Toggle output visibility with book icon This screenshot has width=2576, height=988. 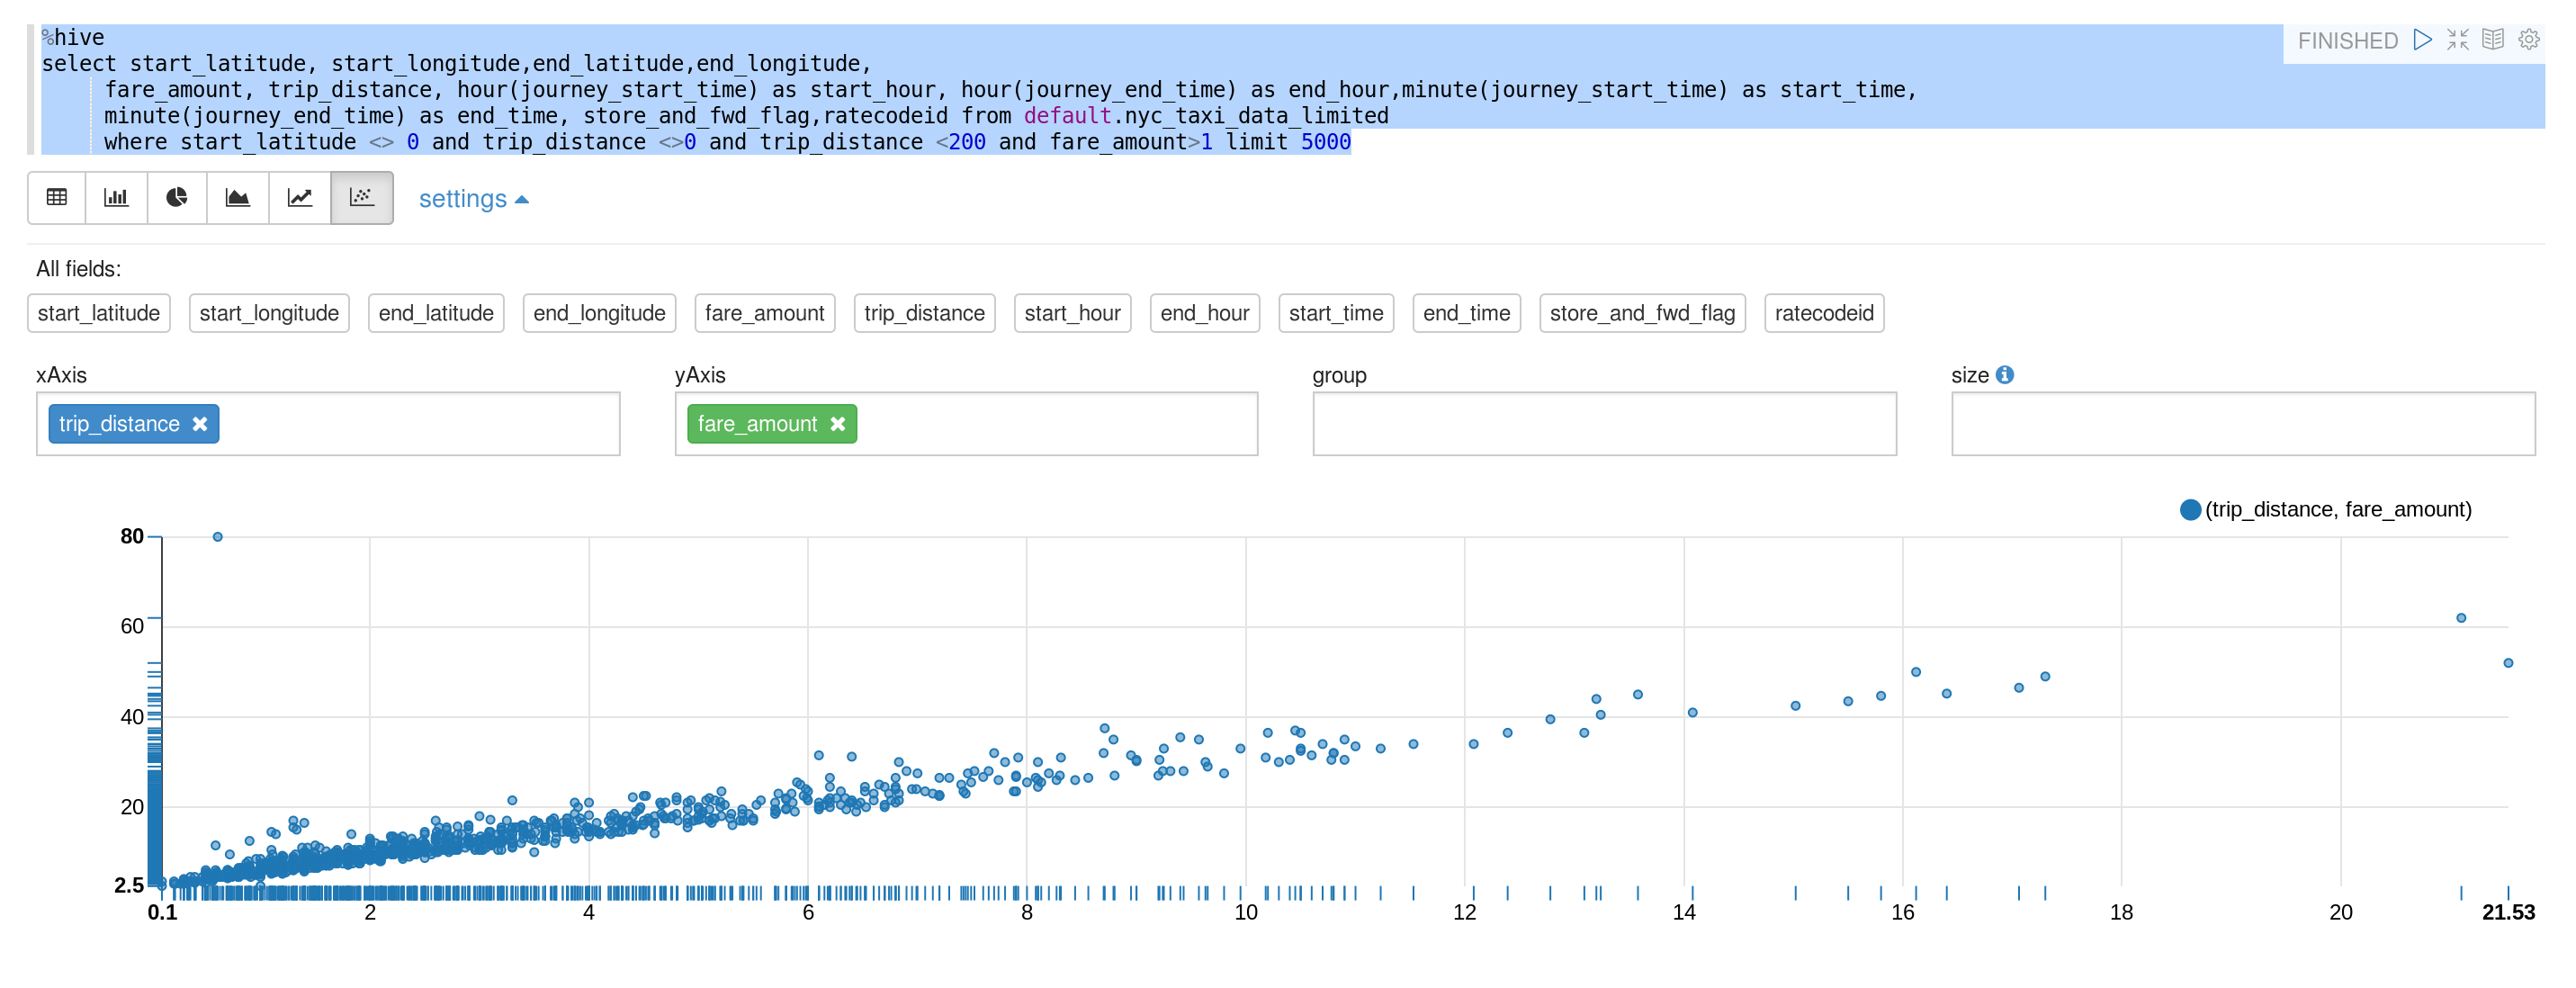[2493, 40]
